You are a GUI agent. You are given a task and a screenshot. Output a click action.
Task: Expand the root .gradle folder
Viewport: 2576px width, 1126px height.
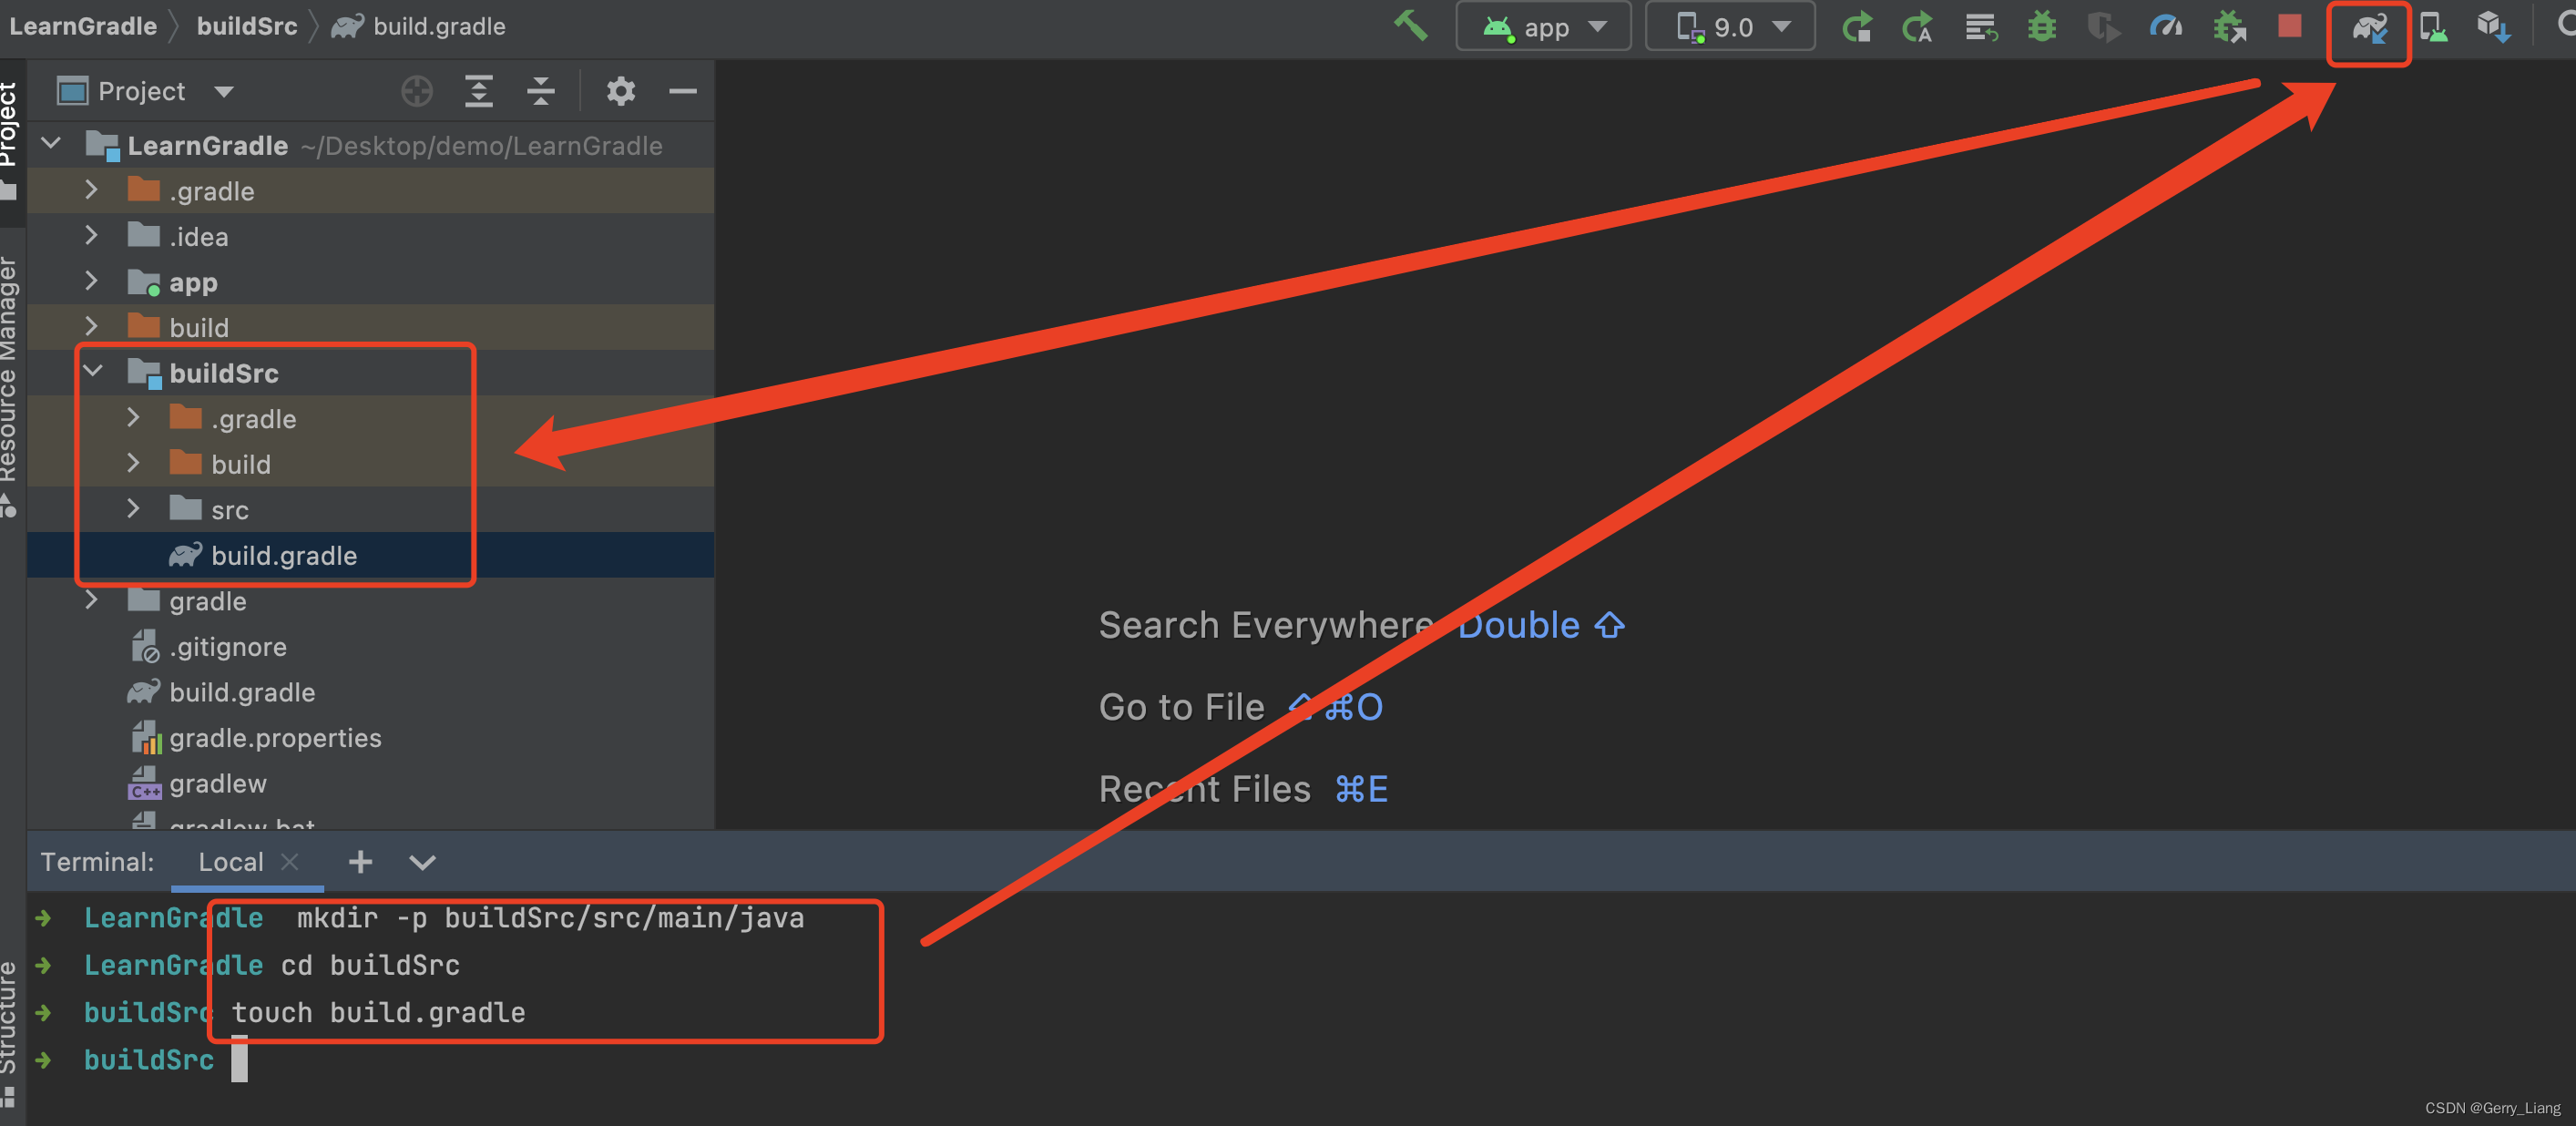pyautogui.click(x=92, y=189)
